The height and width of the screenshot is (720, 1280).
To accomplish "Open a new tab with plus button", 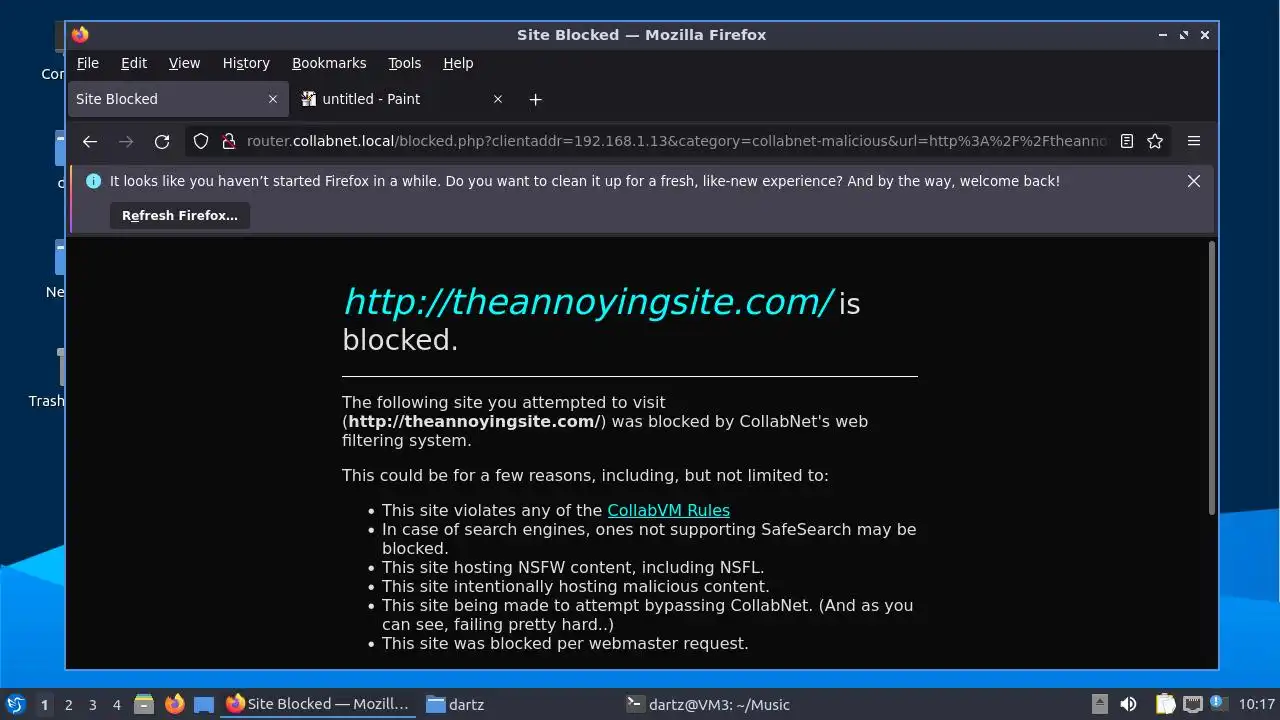I will [535, 99].
